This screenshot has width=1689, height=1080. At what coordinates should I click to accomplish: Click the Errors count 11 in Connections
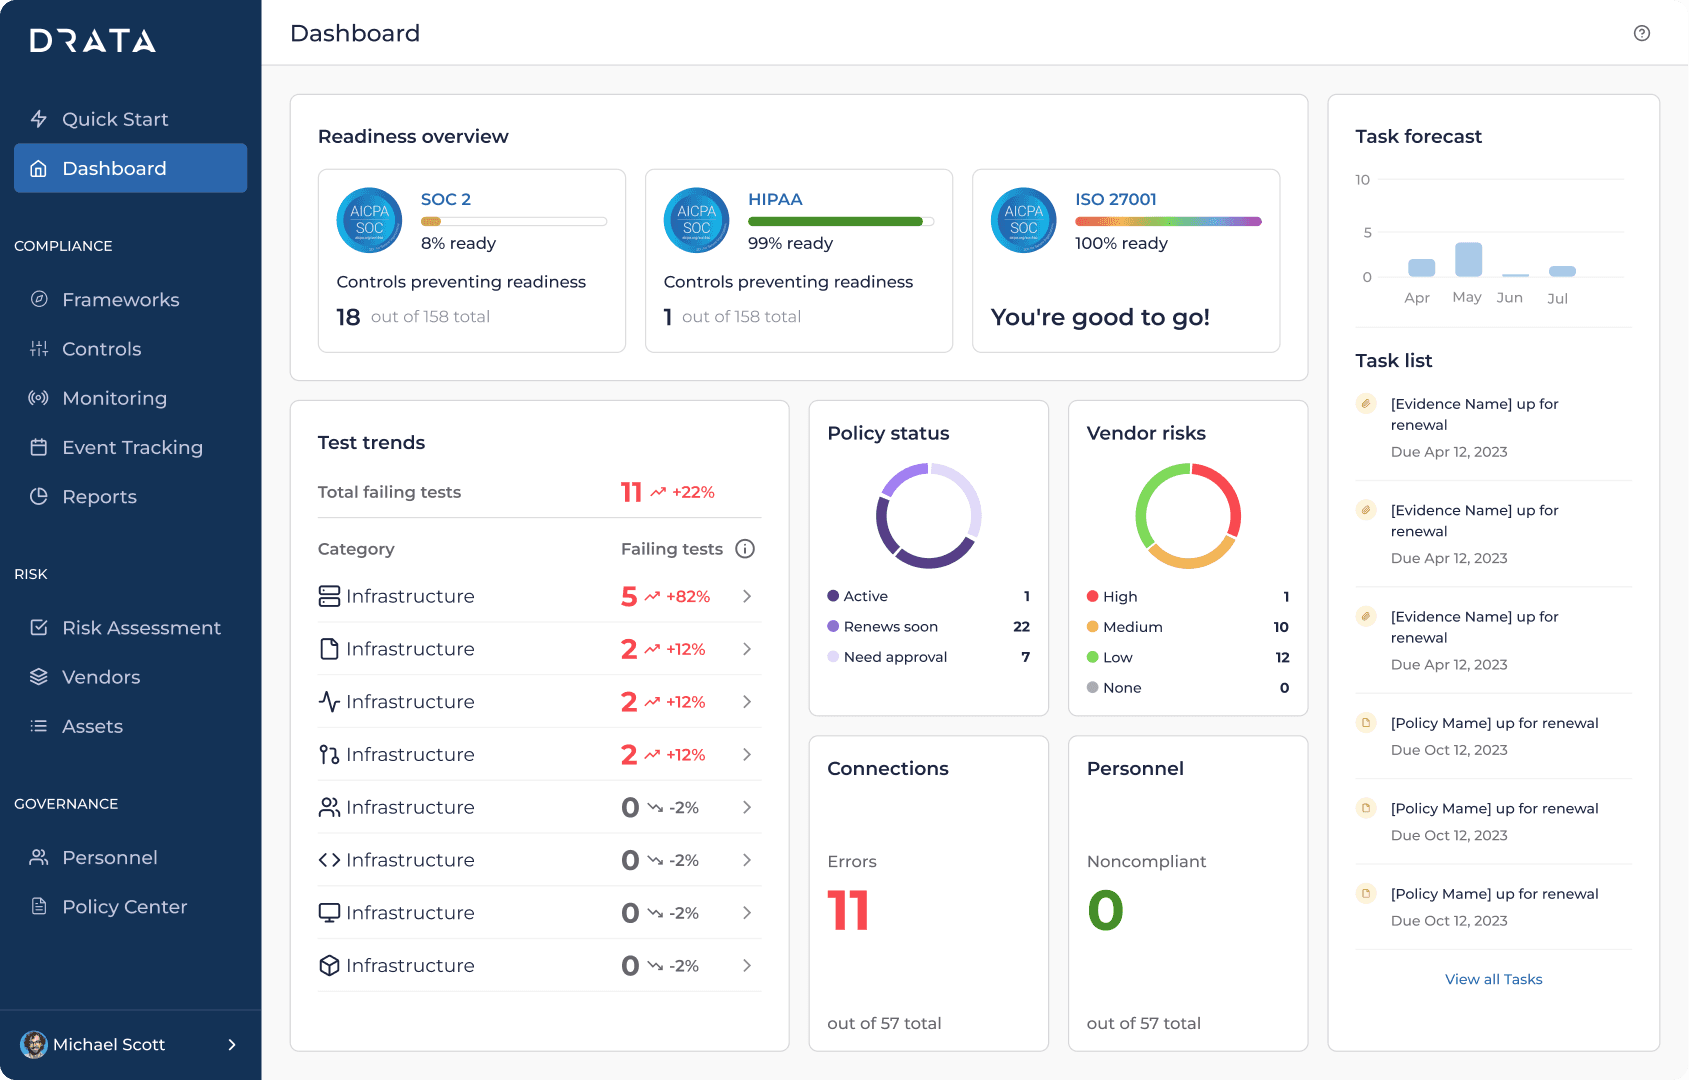[x=848, y=911]
